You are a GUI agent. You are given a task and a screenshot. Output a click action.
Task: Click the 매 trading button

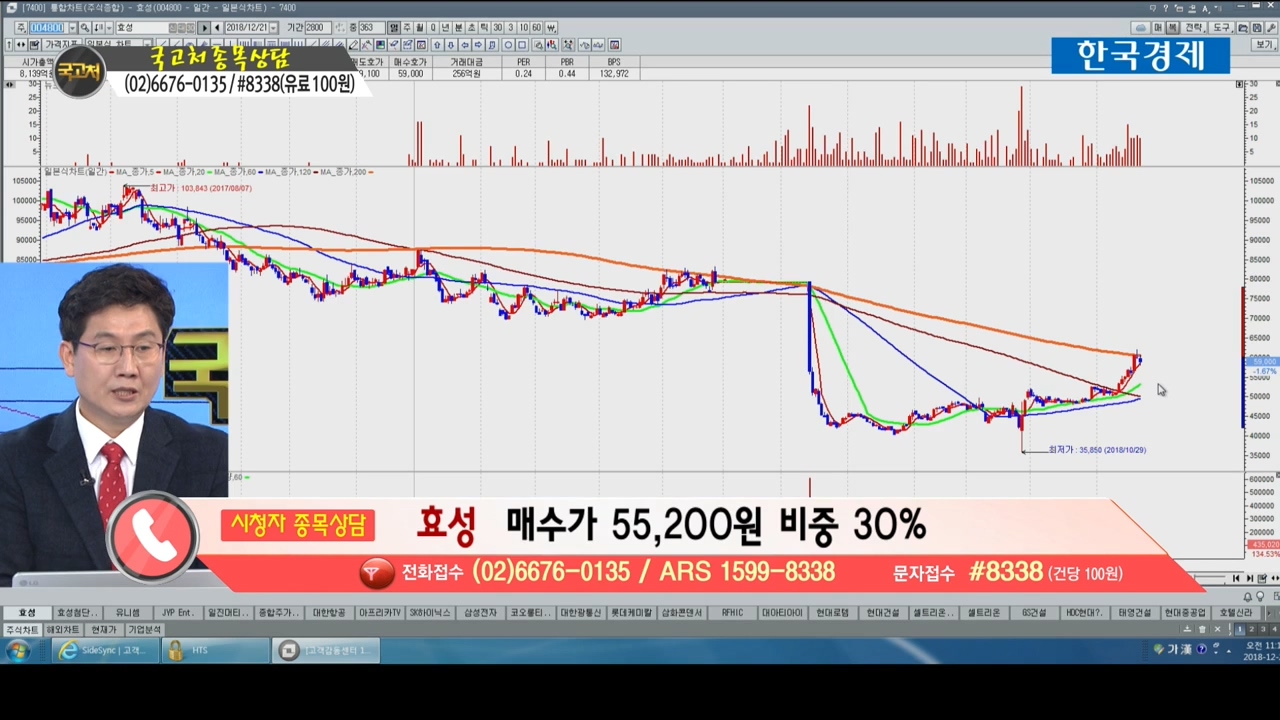click(x=1158, y=28)
